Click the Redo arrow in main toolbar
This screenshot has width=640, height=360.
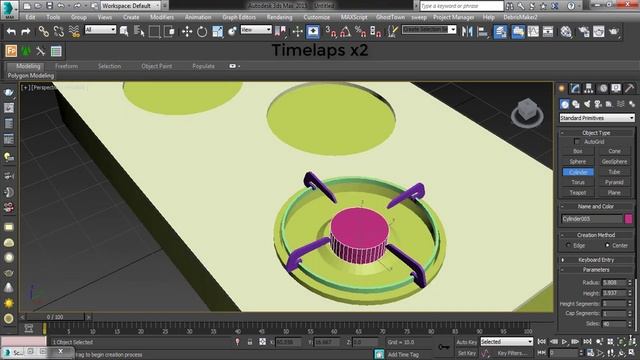tap(26, 31)
